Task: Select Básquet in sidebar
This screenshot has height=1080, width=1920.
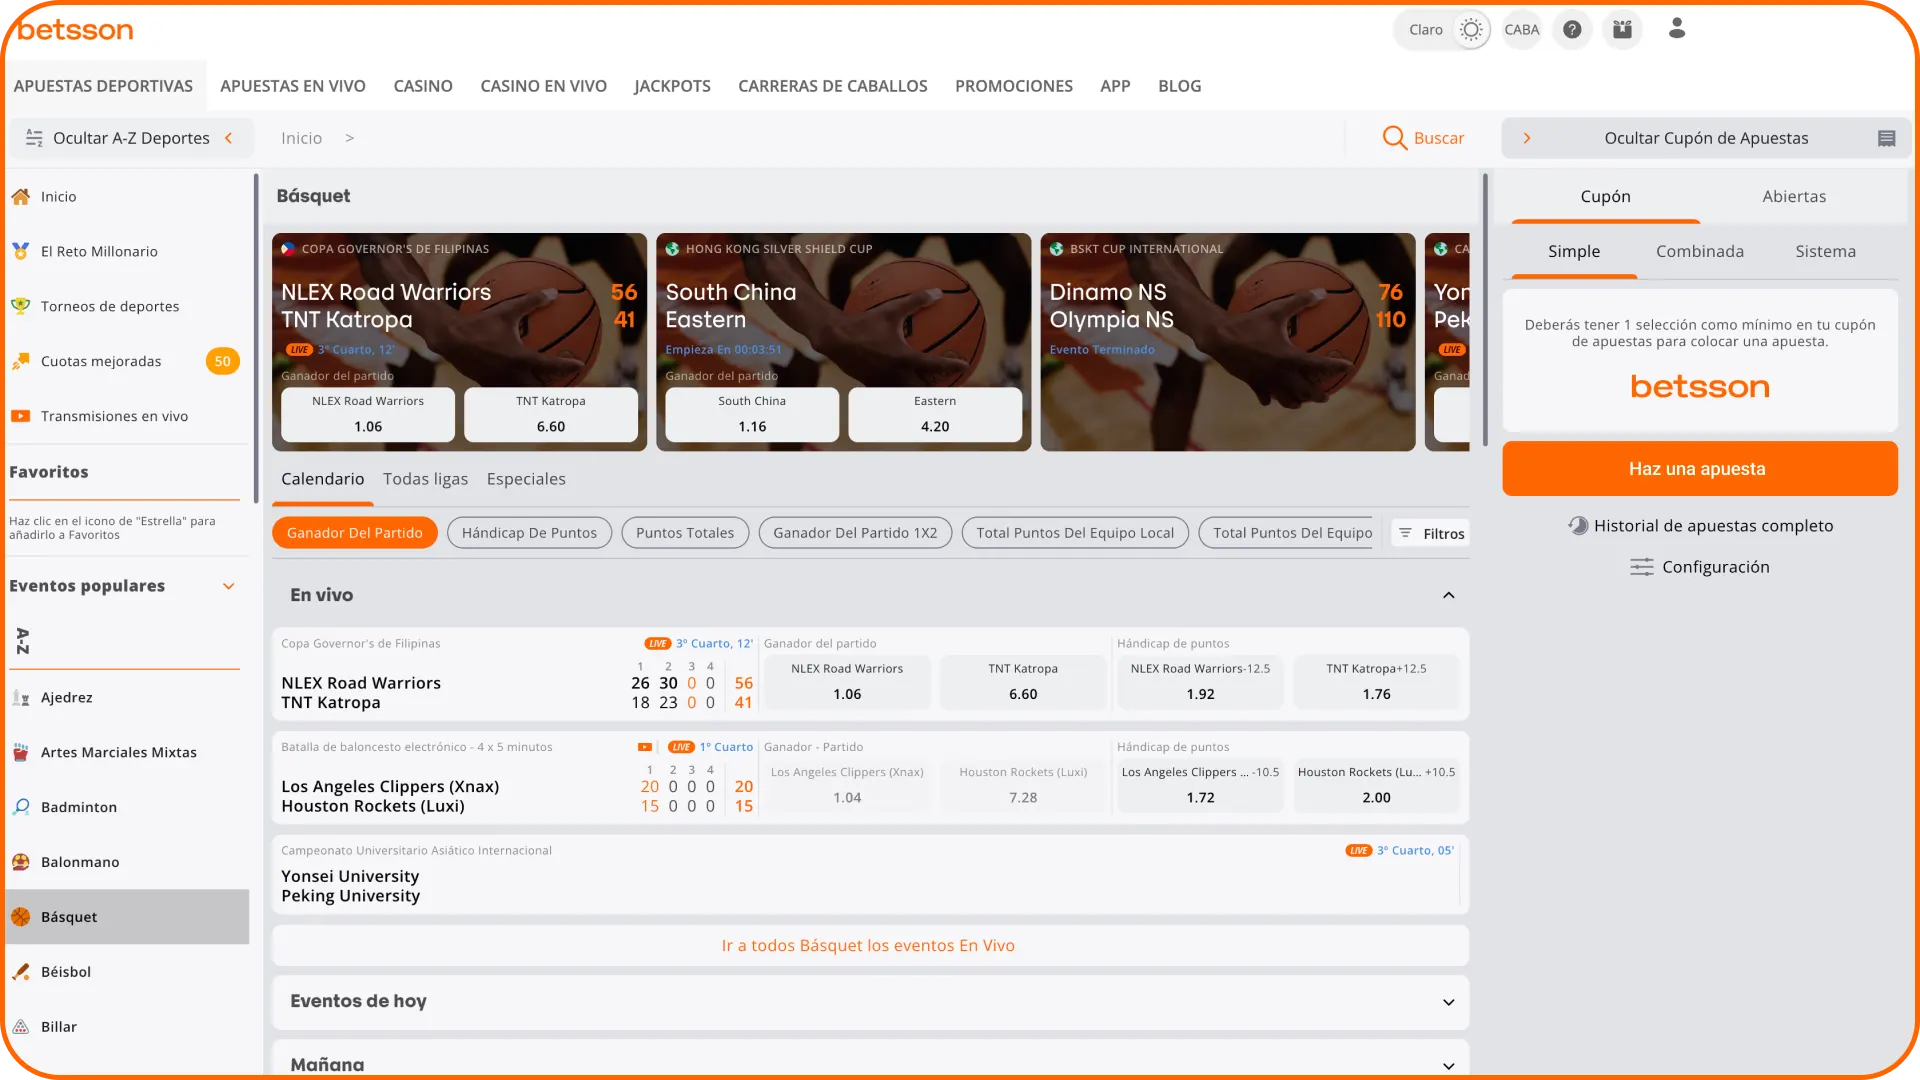Action: (x=127, y=917)
